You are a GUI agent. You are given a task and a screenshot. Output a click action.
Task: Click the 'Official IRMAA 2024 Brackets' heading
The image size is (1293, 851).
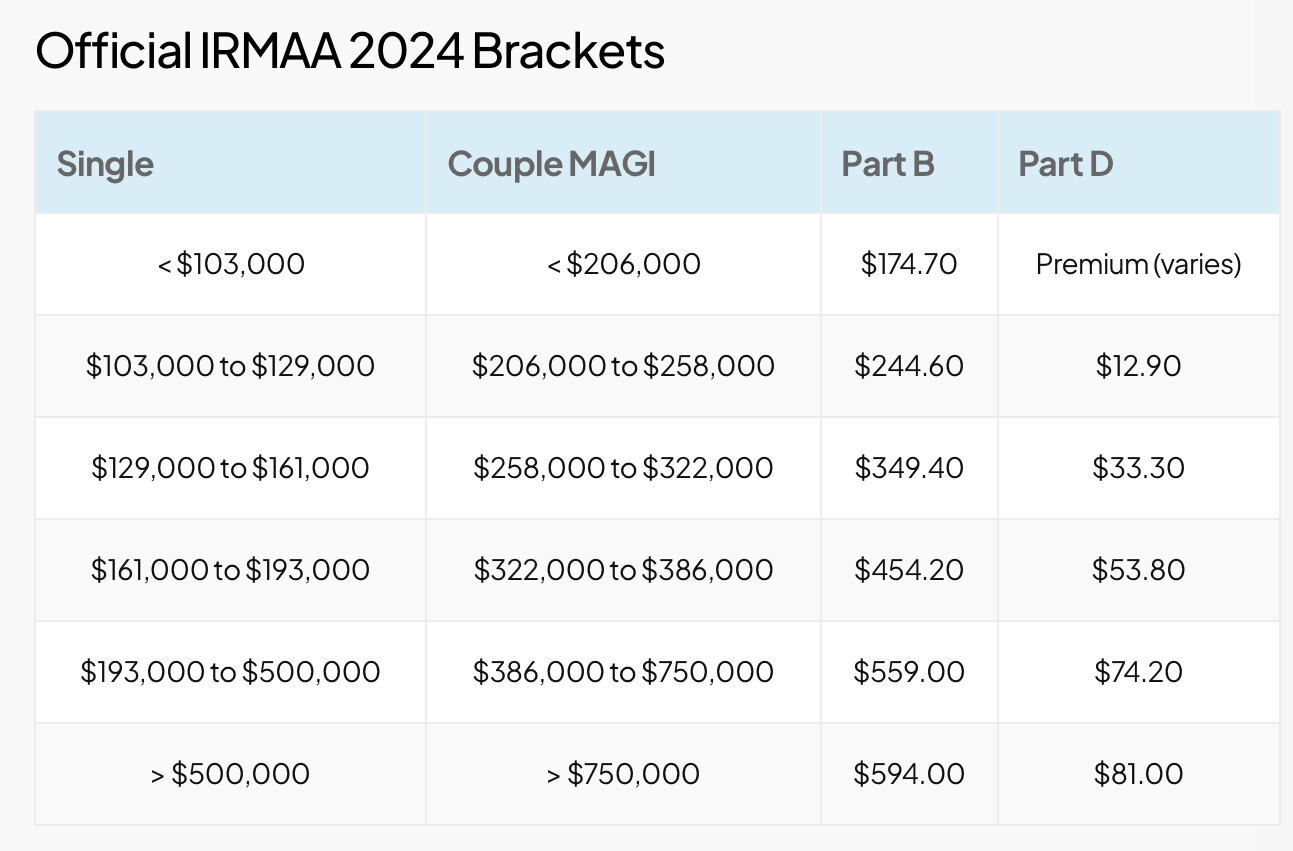350,52
